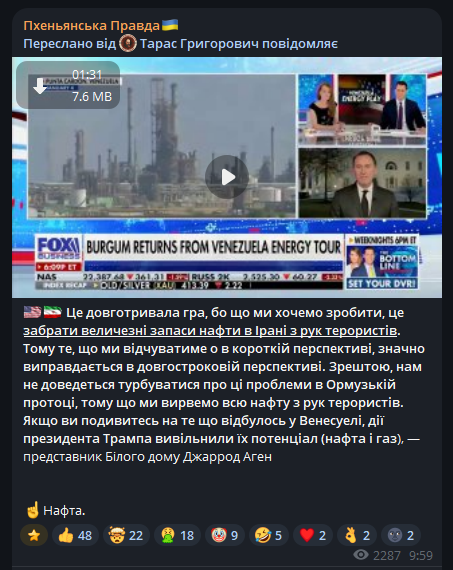The height and width of the screenshot is (570, 453).
Task: Toggle the star reaction
Action: coord(34,535)
